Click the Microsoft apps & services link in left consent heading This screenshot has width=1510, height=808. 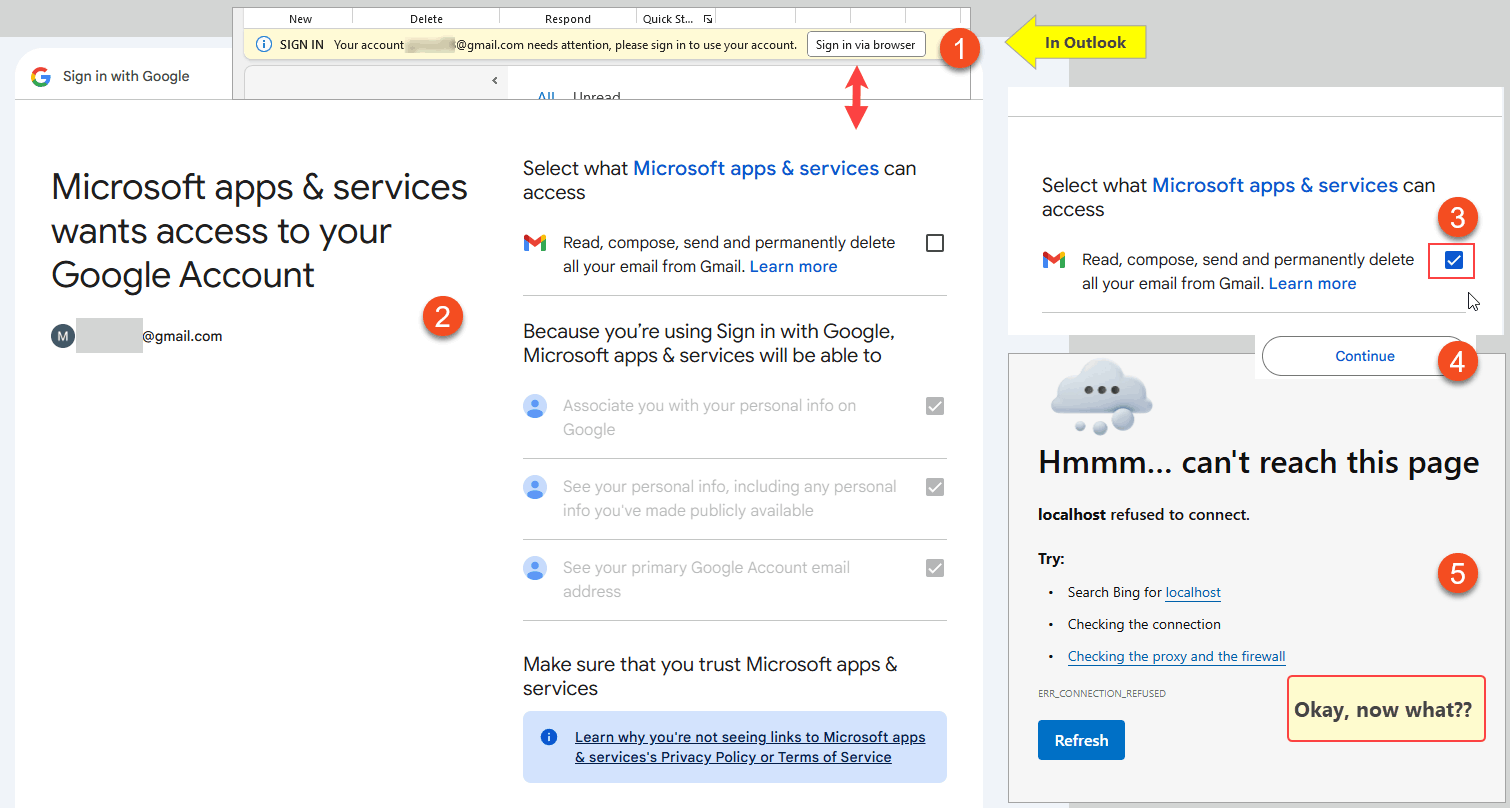[756, 168]
